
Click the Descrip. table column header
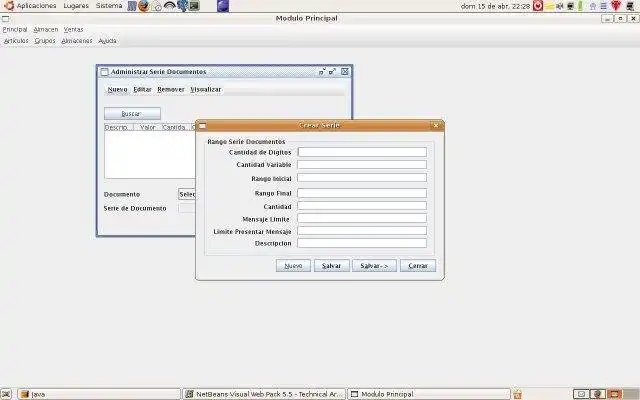pyautogui.click(x=119, y=127)
